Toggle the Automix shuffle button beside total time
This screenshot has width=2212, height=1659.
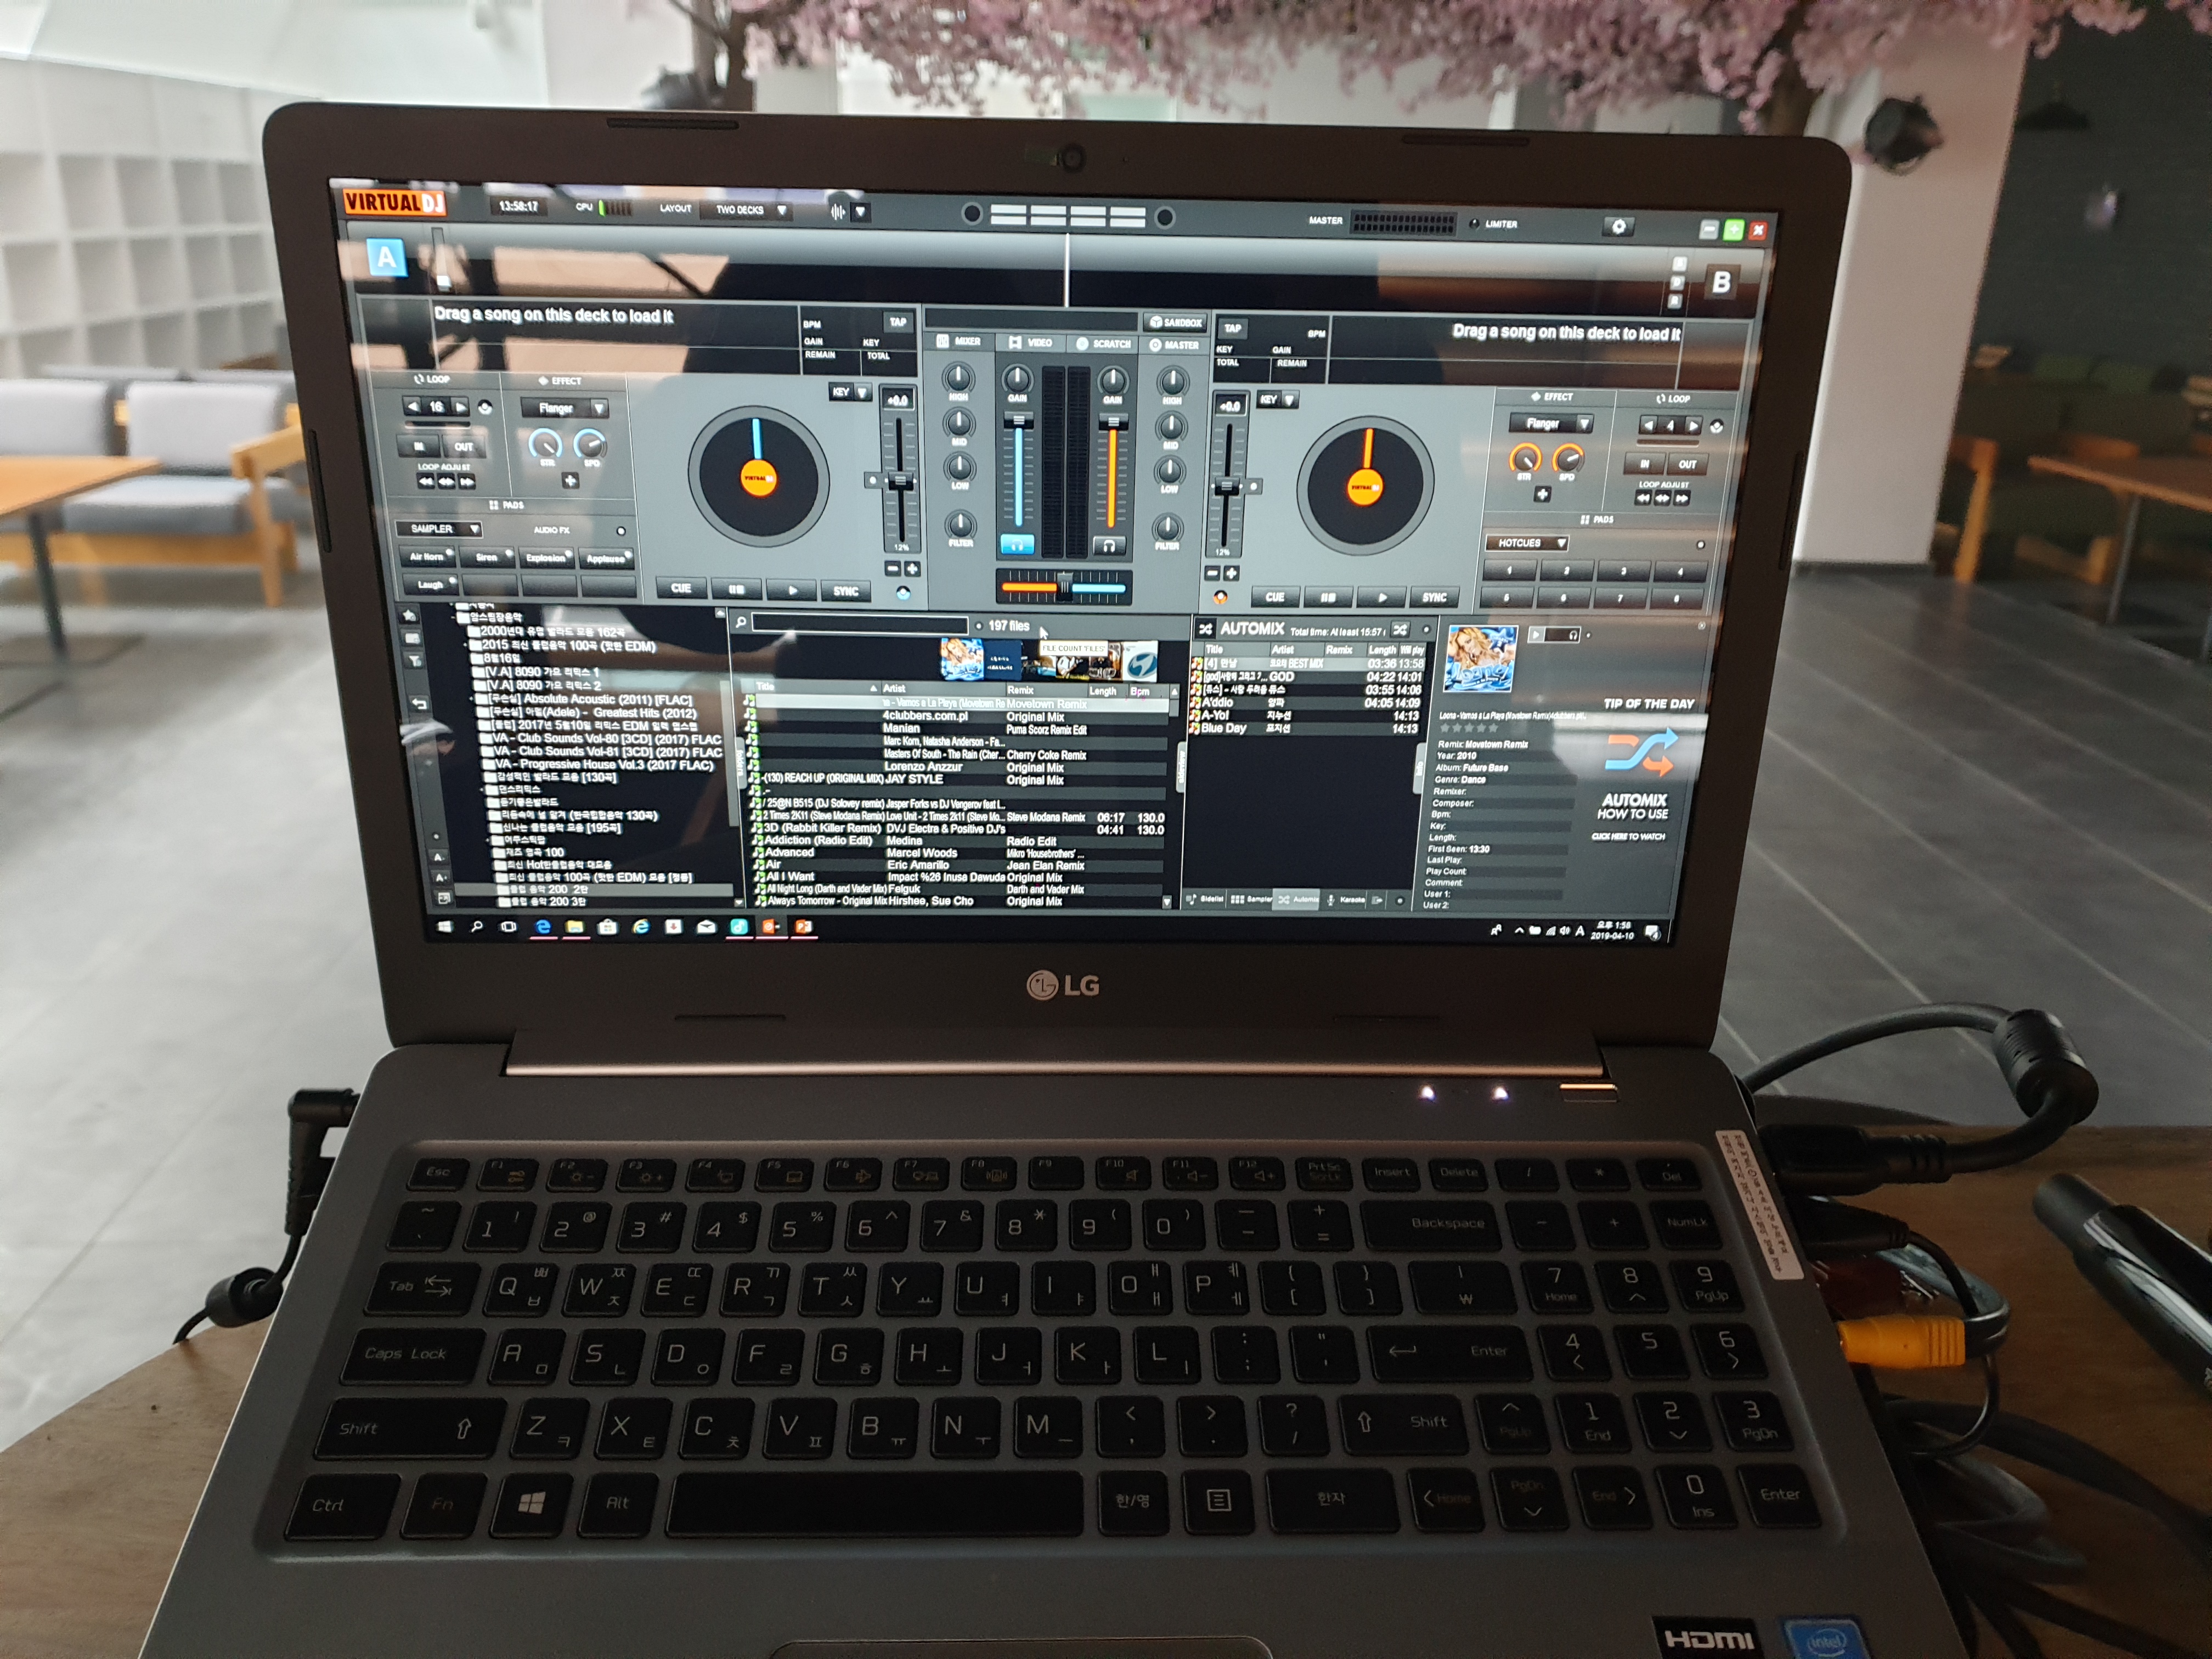(1399, 630)
